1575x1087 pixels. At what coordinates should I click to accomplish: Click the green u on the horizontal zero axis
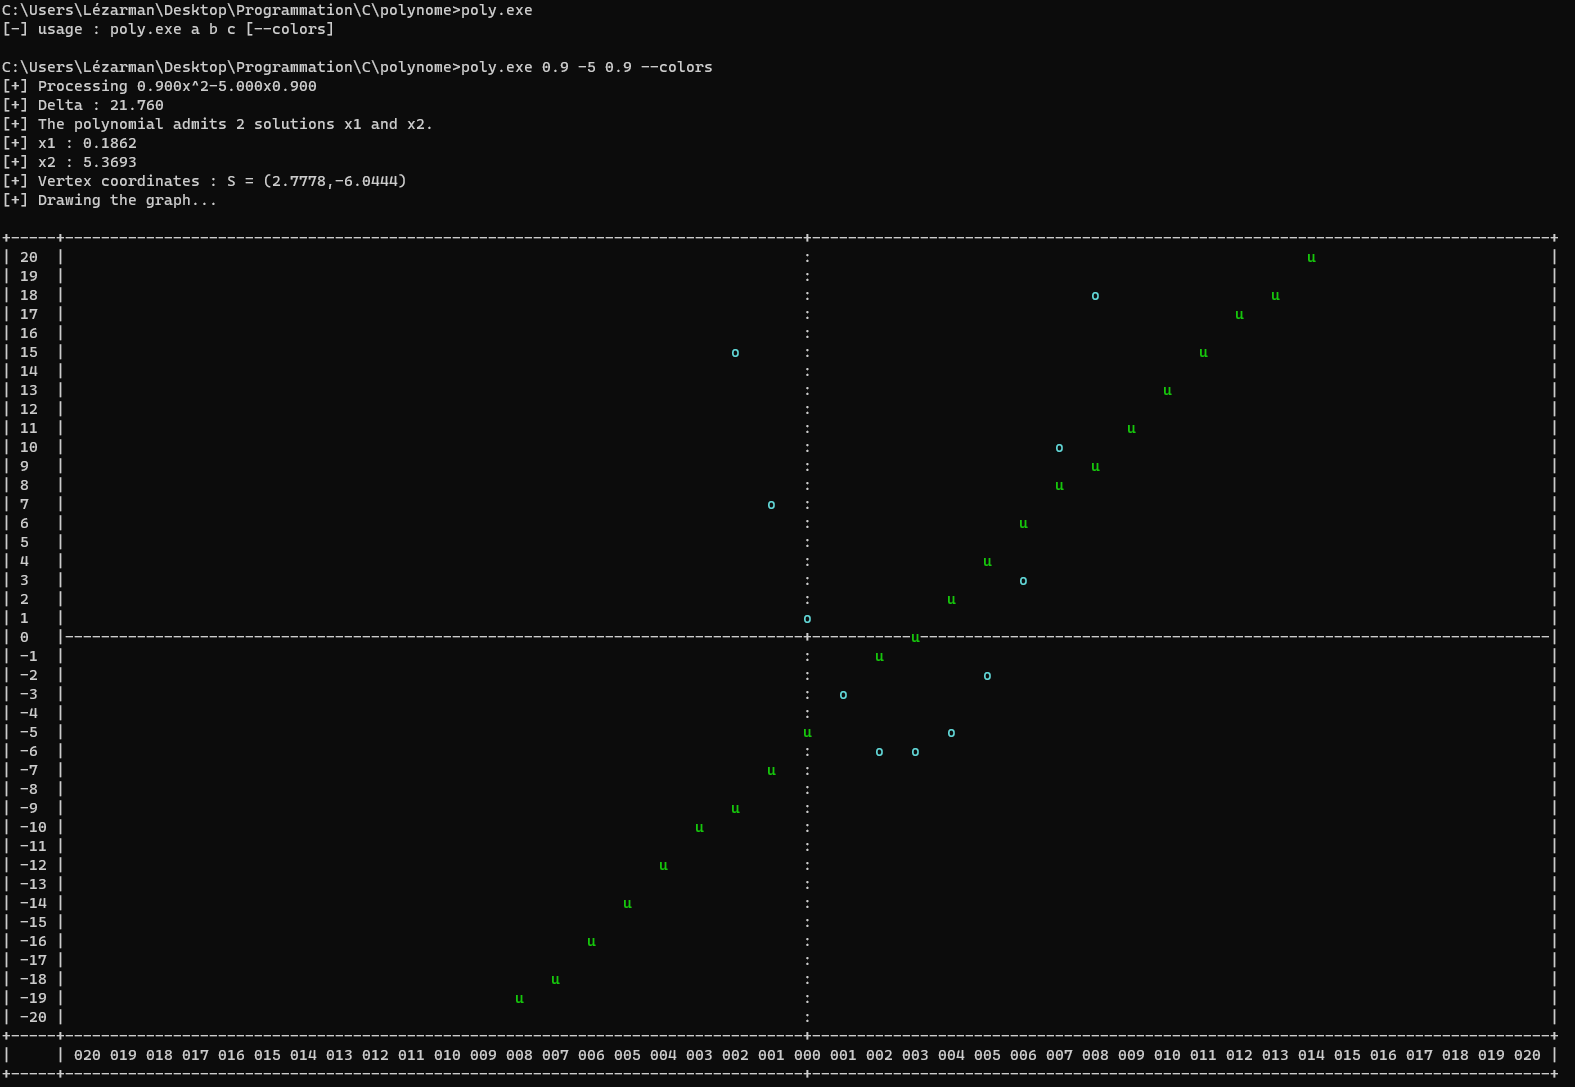(915, 638)
